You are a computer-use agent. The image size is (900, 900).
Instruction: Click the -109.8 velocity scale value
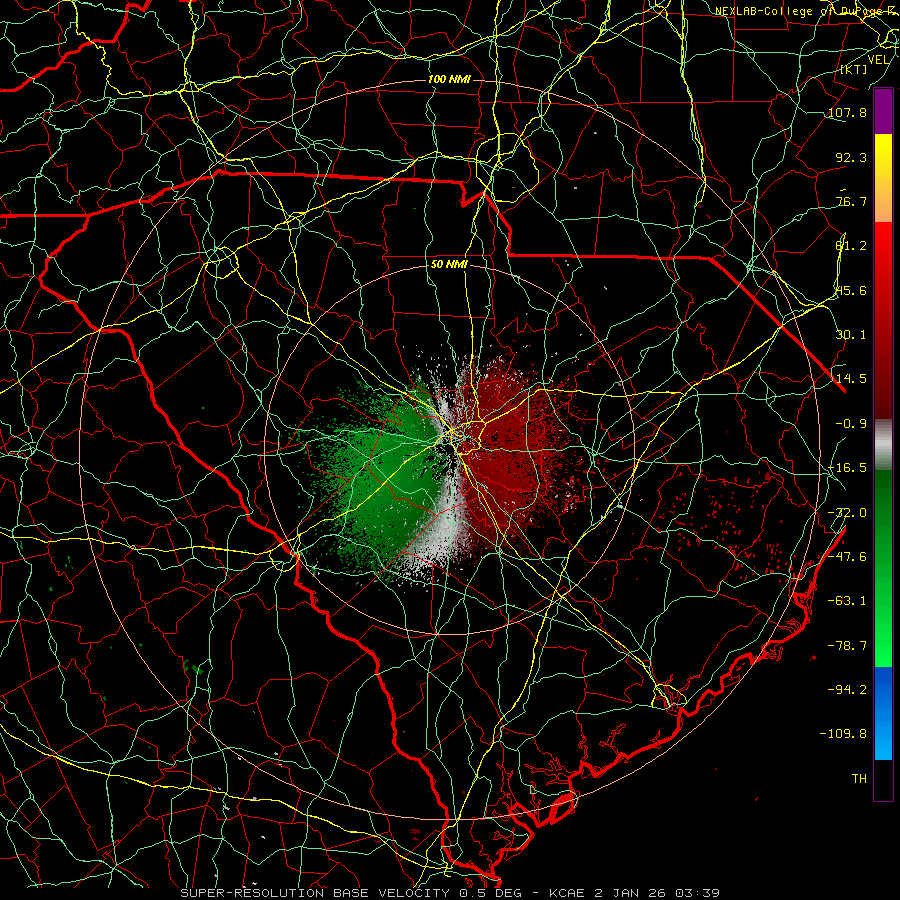843,734
